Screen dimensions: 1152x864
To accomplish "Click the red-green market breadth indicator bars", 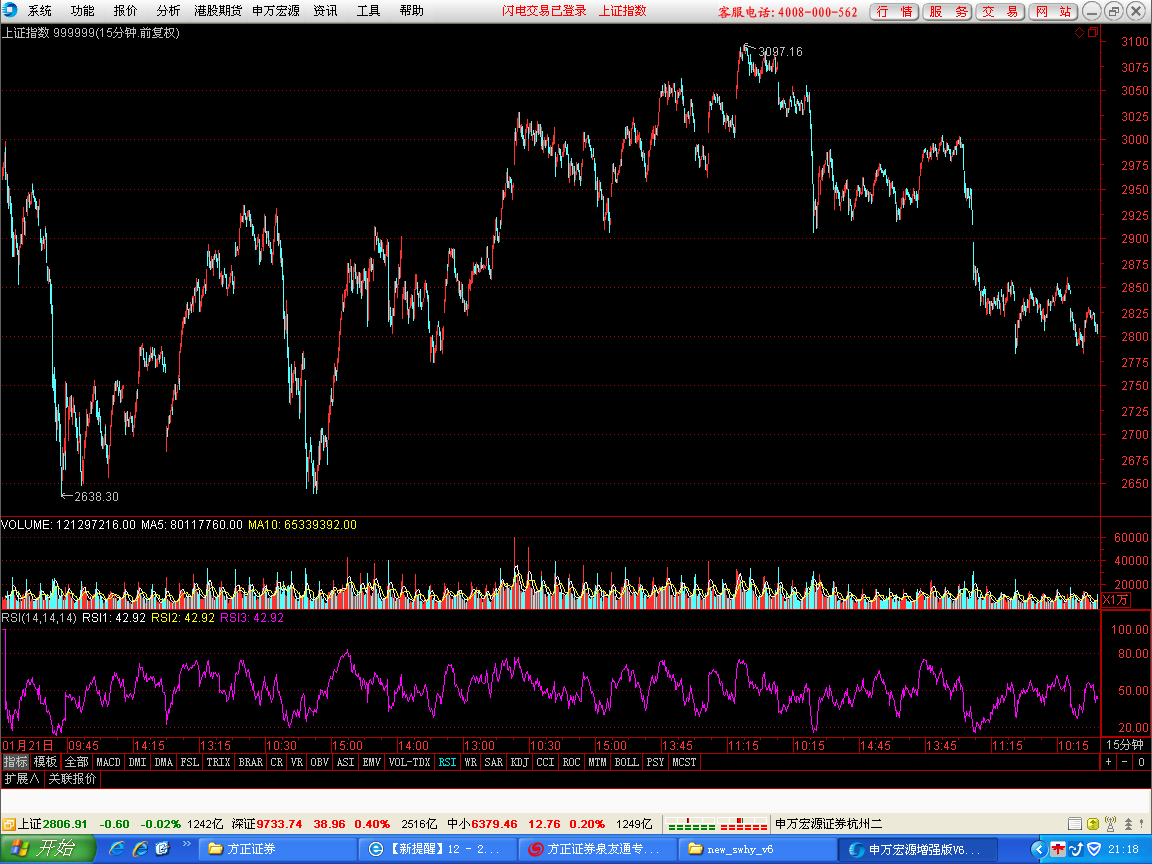I will click(x=717, y=824).
